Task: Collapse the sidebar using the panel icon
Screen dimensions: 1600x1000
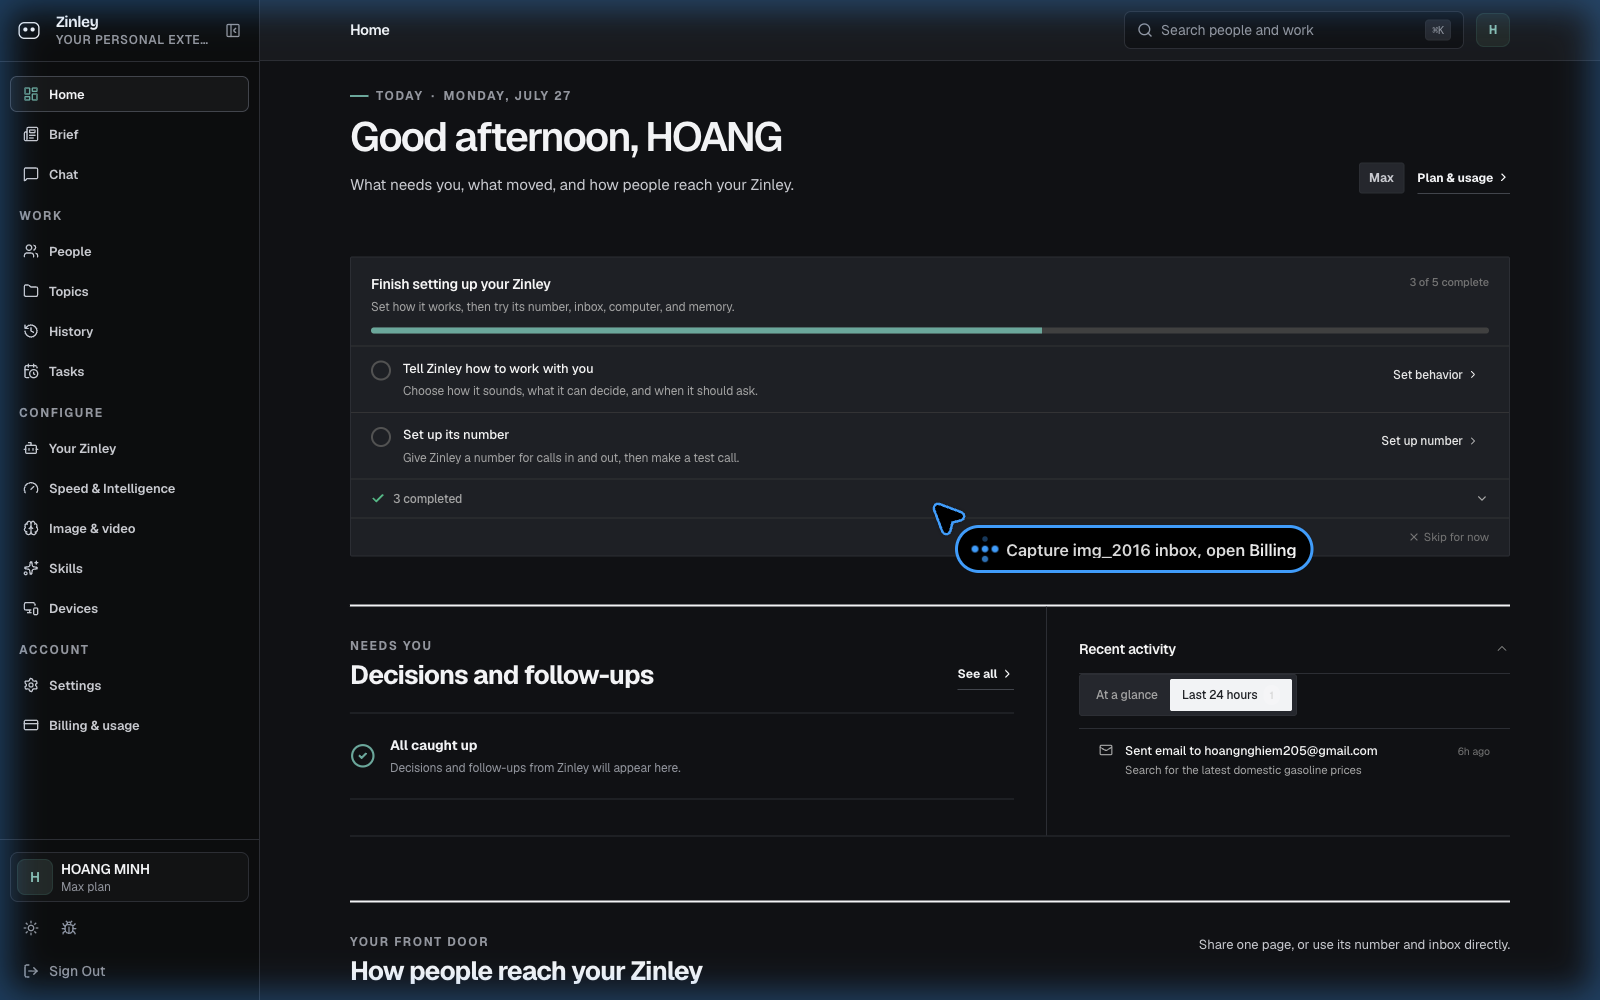Action: (x=233, y=30)
